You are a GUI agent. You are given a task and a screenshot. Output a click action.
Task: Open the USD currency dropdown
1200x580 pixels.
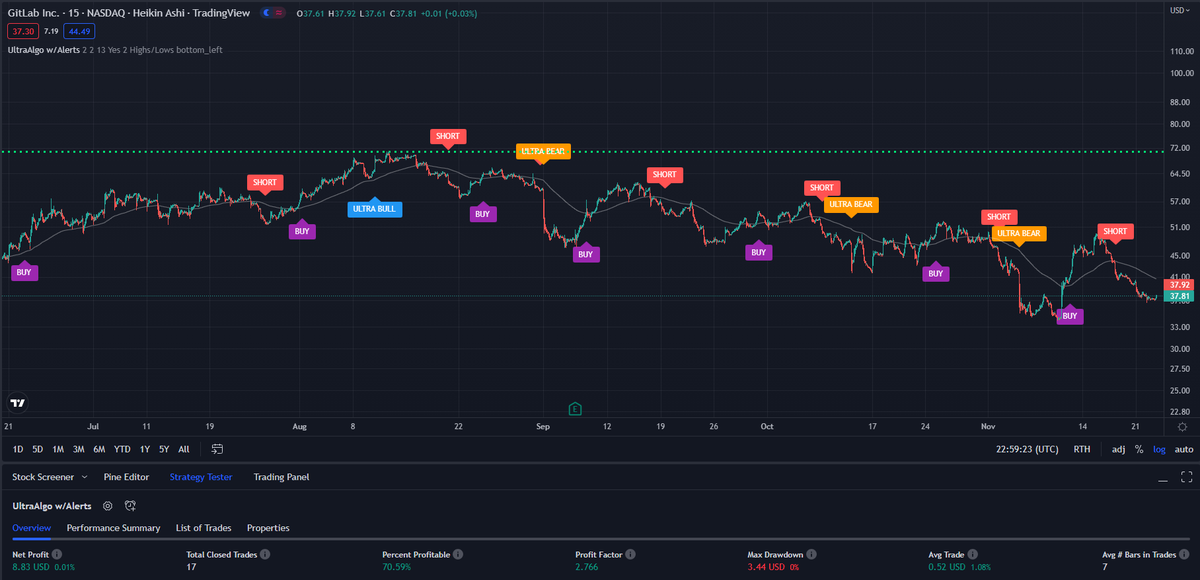click(1180, 9)
